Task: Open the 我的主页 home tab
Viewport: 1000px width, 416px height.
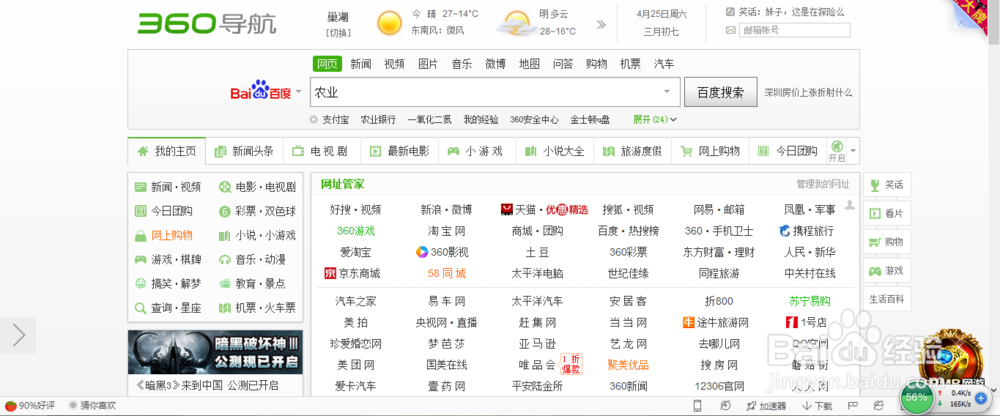Action: click(166, 151)
